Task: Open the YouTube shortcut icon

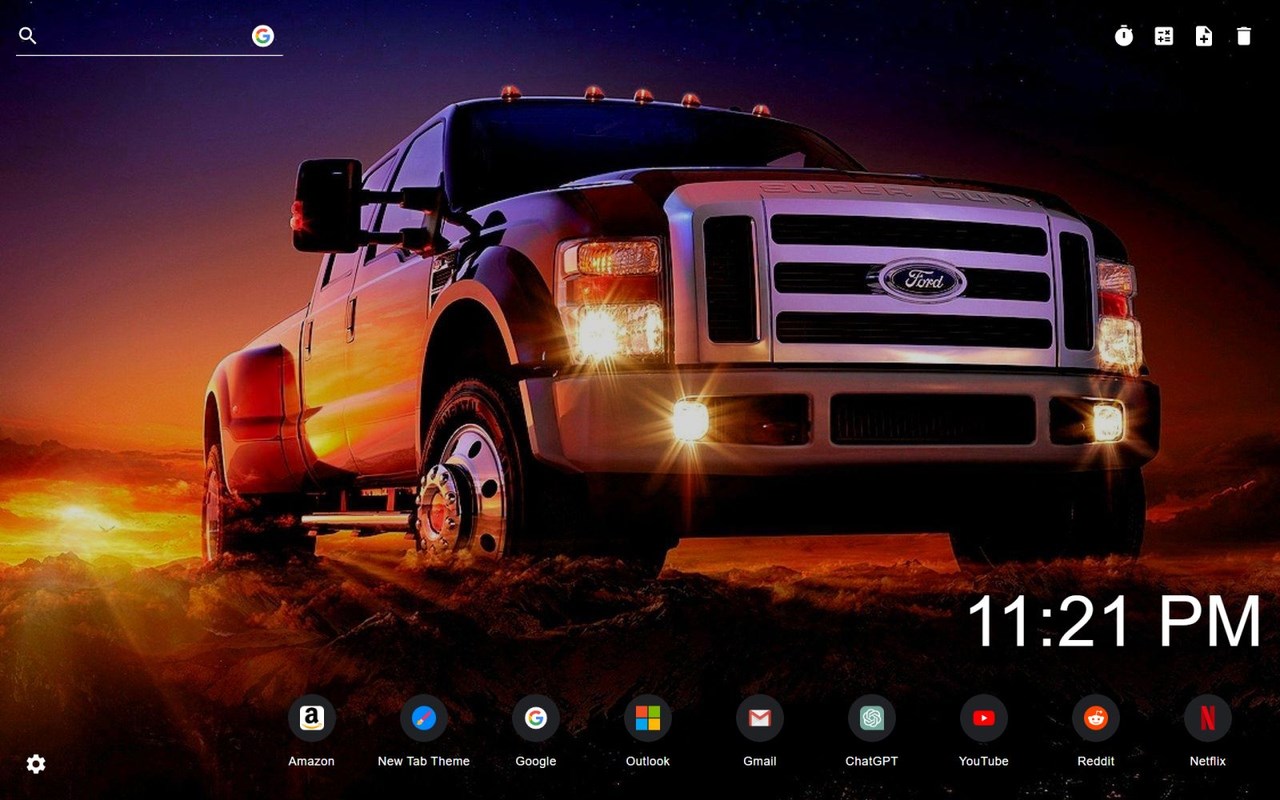Action: [x=984, y=718]
